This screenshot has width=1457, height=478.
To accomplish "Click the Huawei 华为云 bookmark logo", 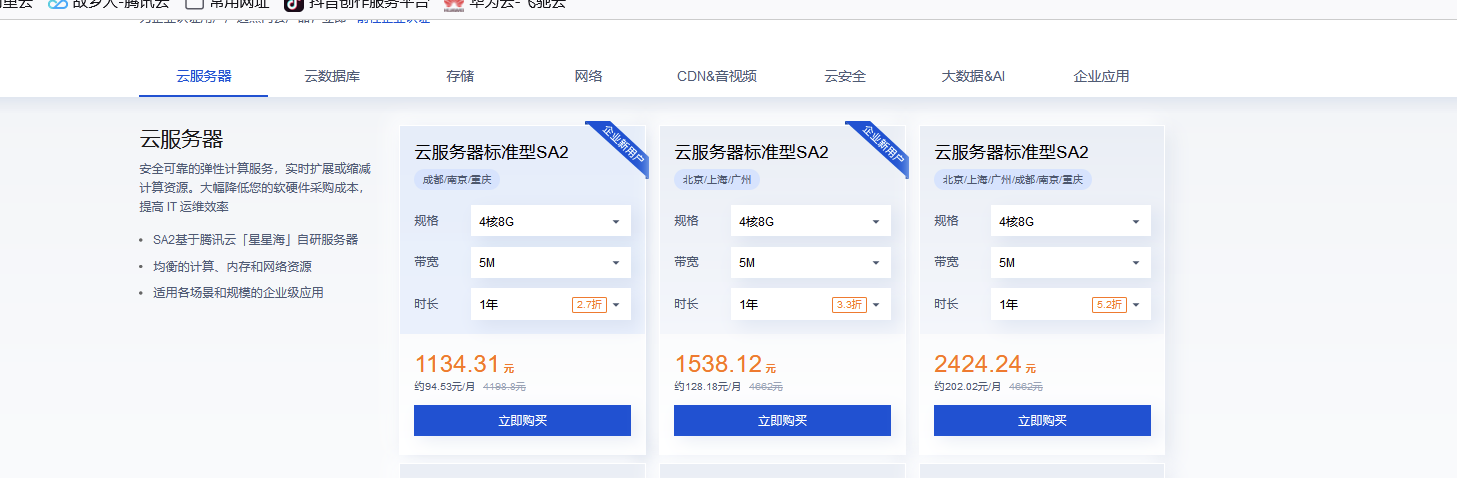I will point(454,4).
